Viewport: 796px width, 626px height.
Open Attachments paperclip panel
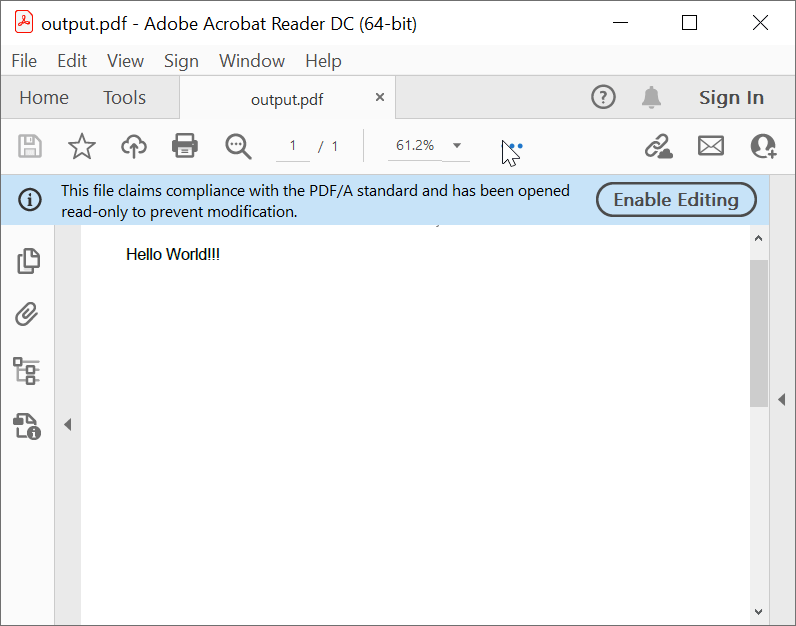(x=26, y=314)
